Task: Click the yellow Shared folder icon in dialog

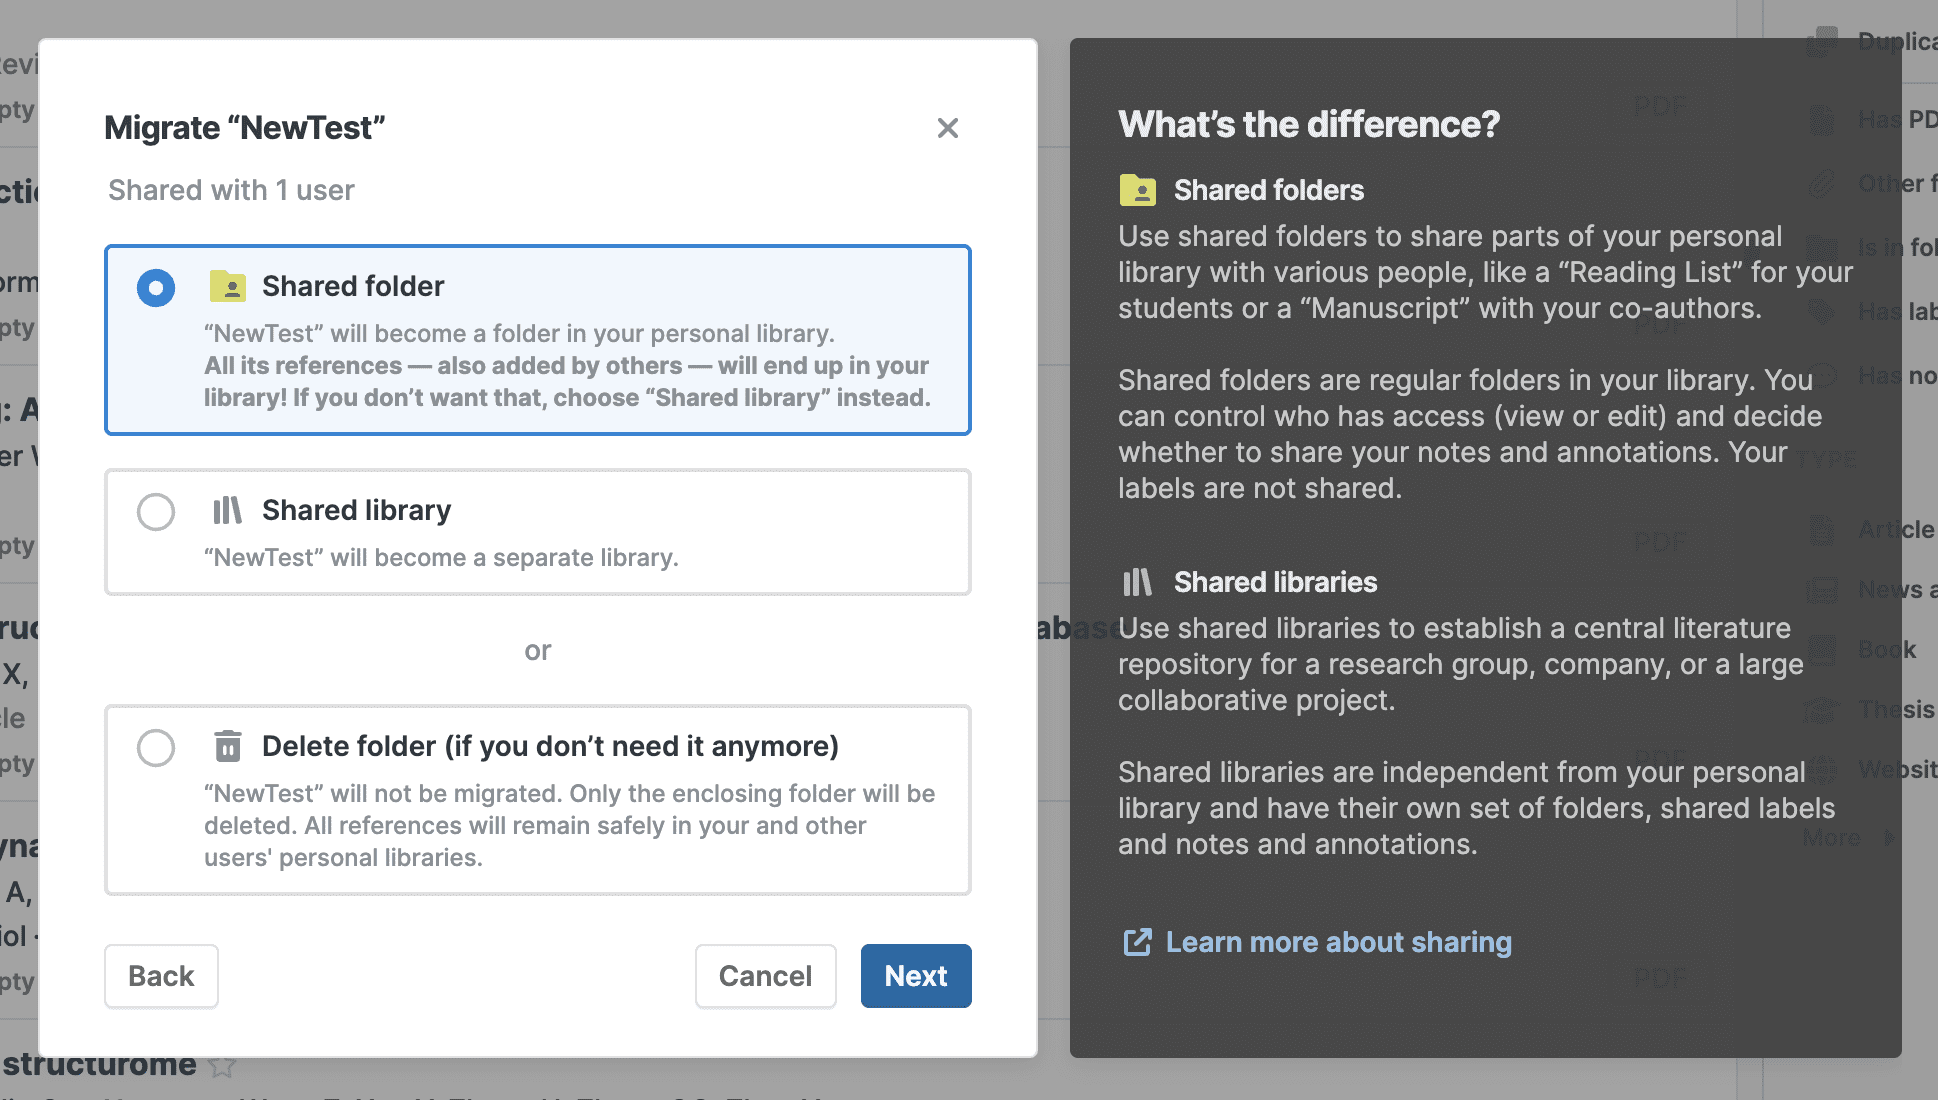Action: (228, 287)
